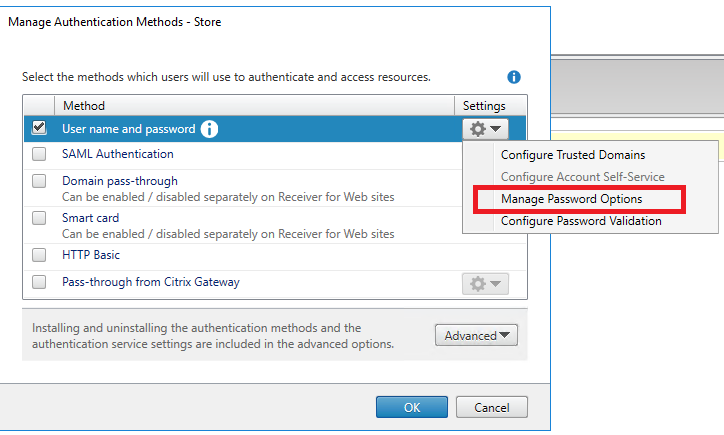Tick the Smart card checkbox
The image size is (724, 435).
[x=39, y=218]
